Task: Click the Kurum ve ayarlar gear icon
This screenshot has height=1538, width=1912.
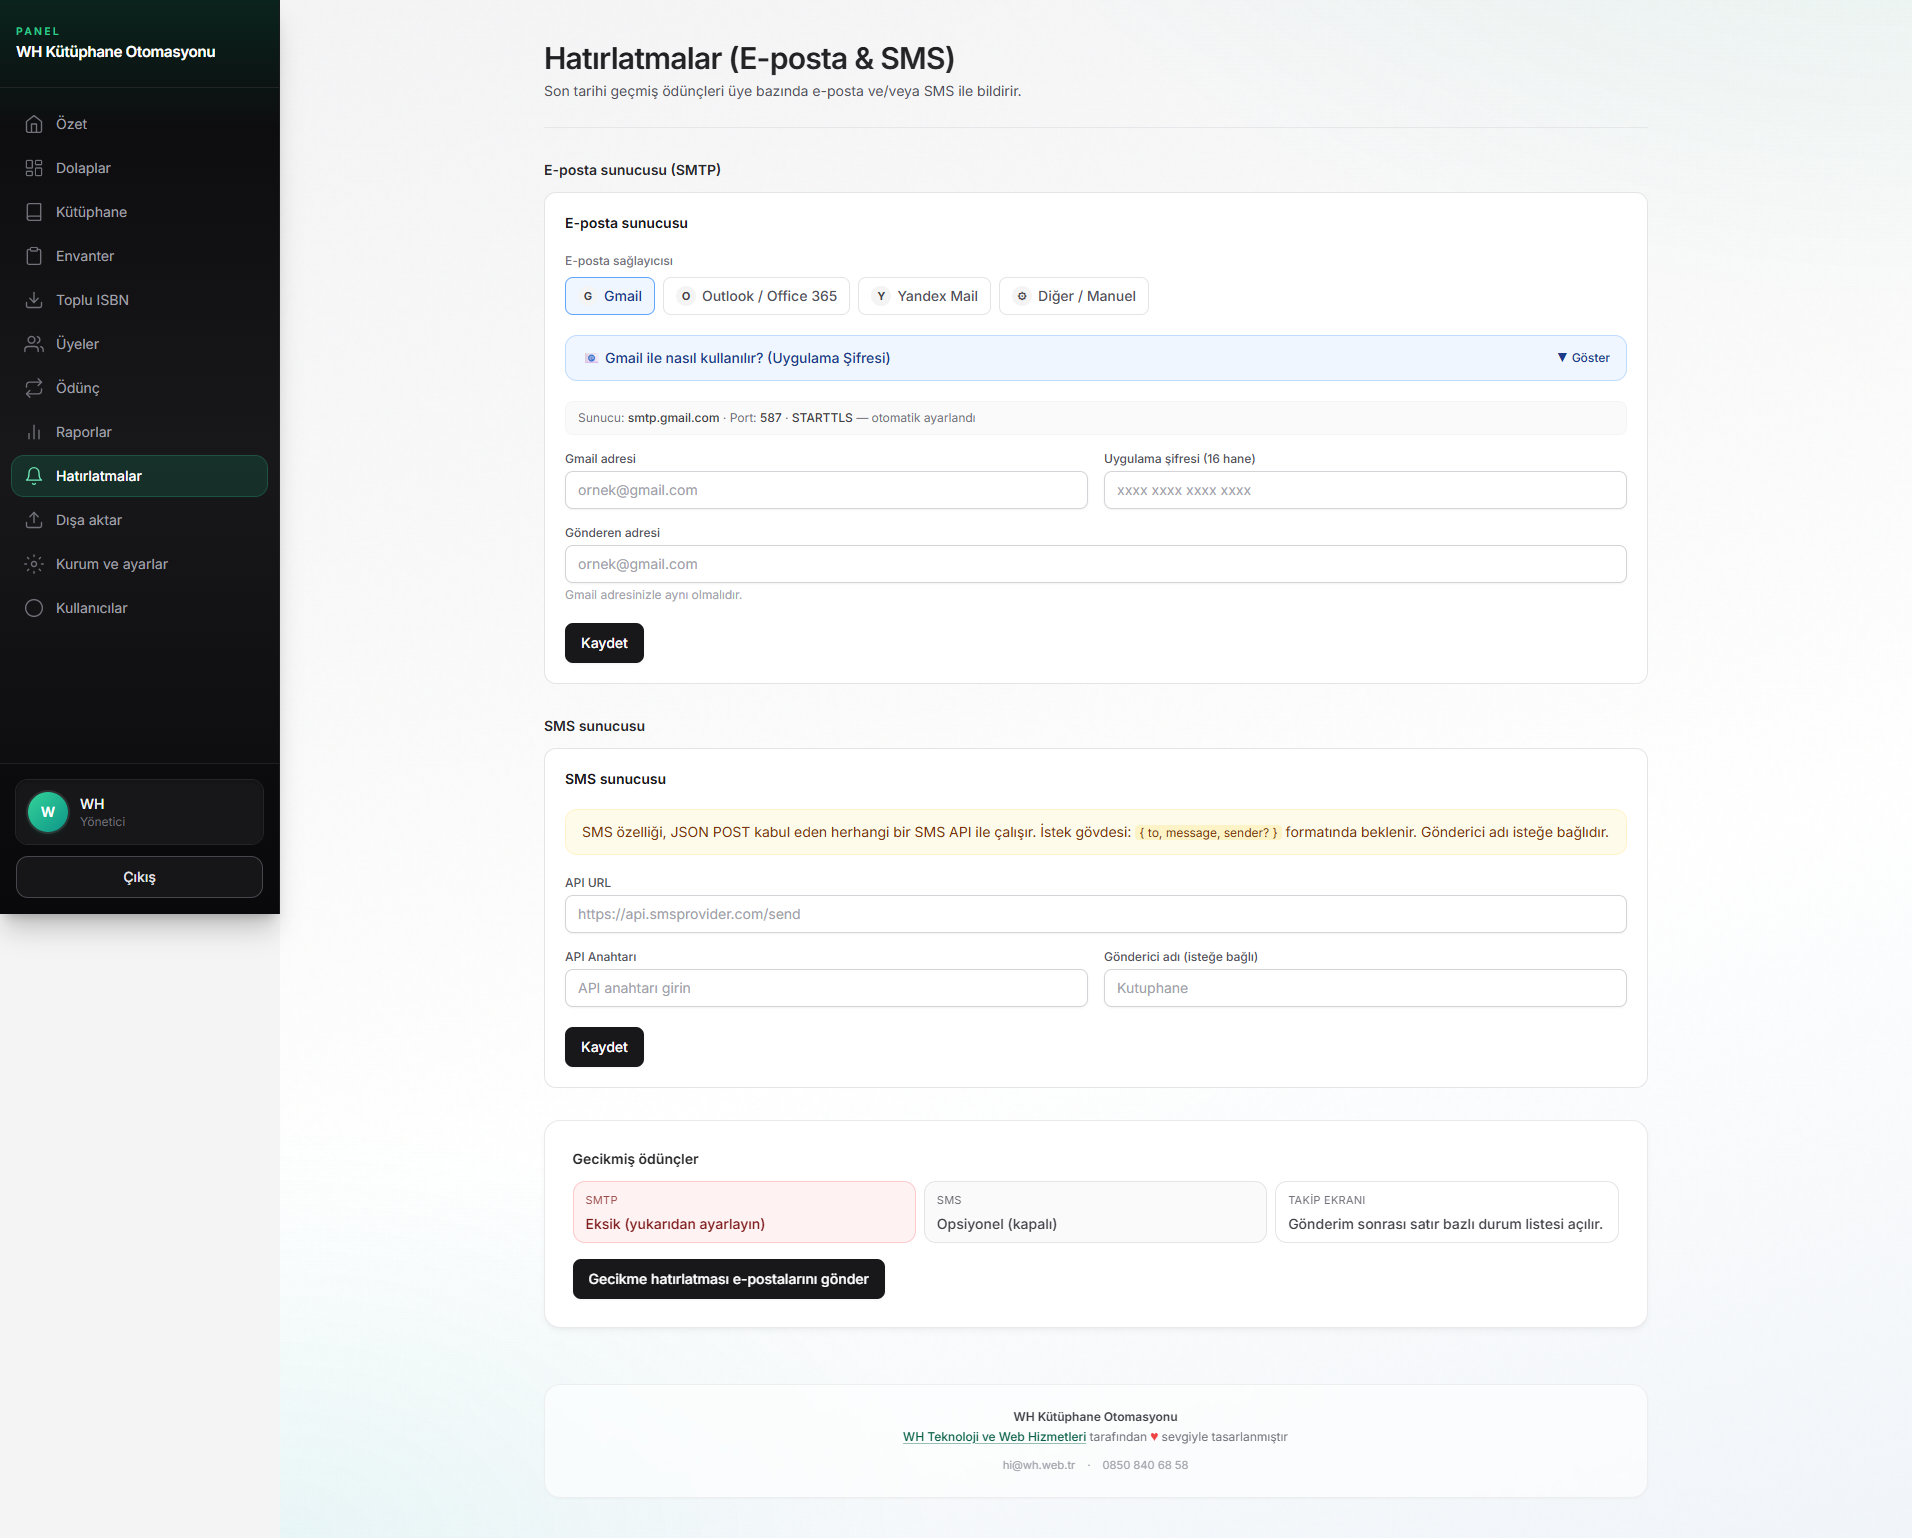Action: (34, 564)
